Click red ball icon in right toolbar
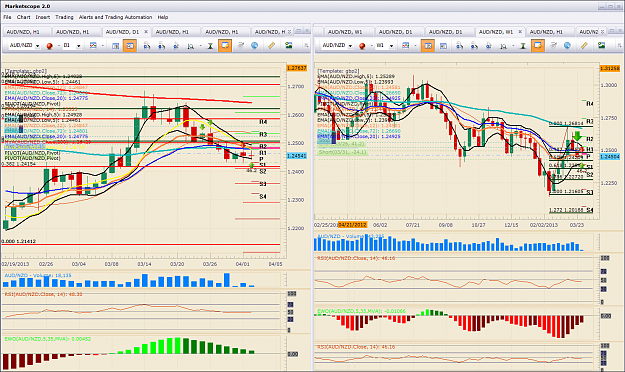Image resolution: width=625 pixels, height=372 pixels. coord(362,46)
